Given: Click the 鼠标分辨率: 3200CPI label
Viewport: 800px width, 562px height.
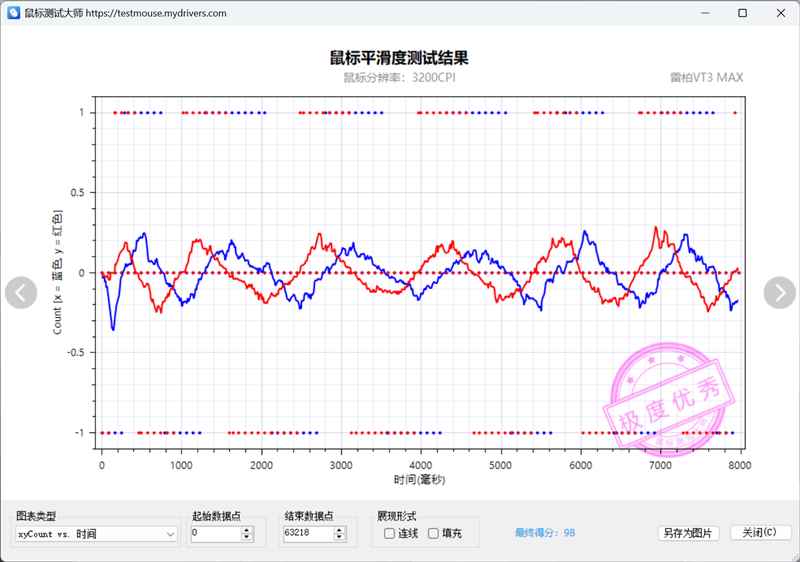Looking at the screenshot, I should click(399, 78).
